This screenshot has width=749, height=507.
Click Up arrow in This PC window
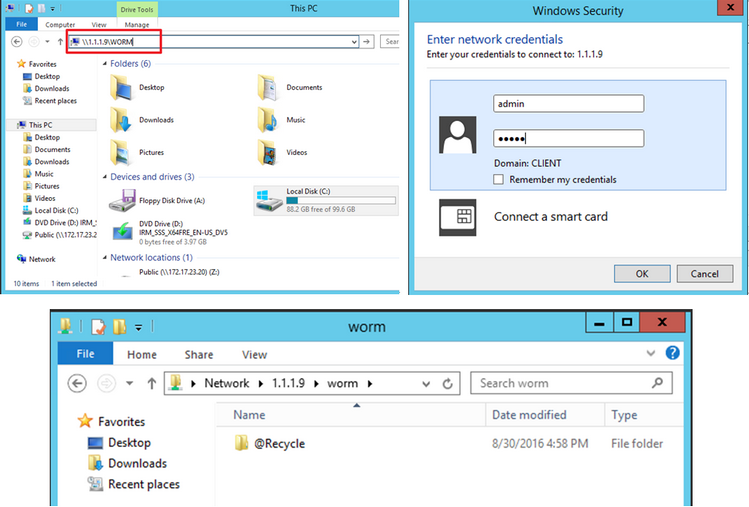(x=60, y=42)
